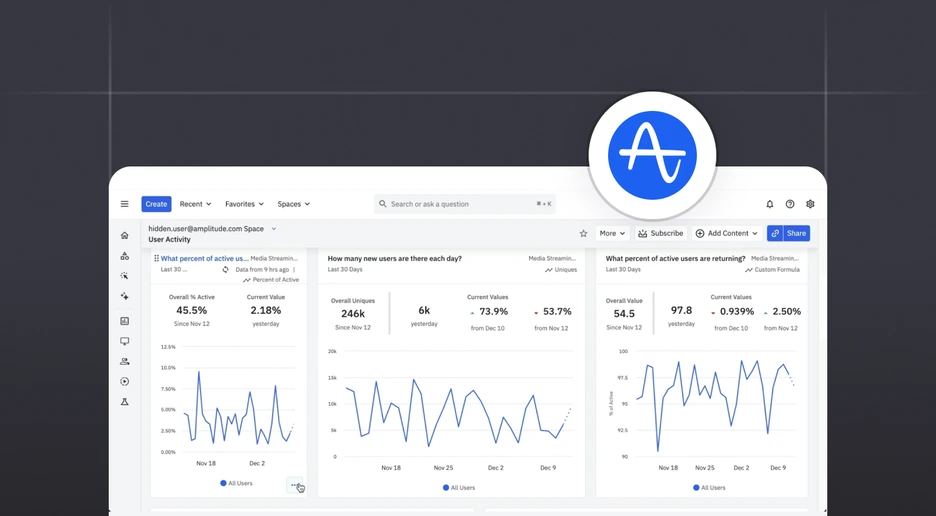Open the settings gear icon

810,204
